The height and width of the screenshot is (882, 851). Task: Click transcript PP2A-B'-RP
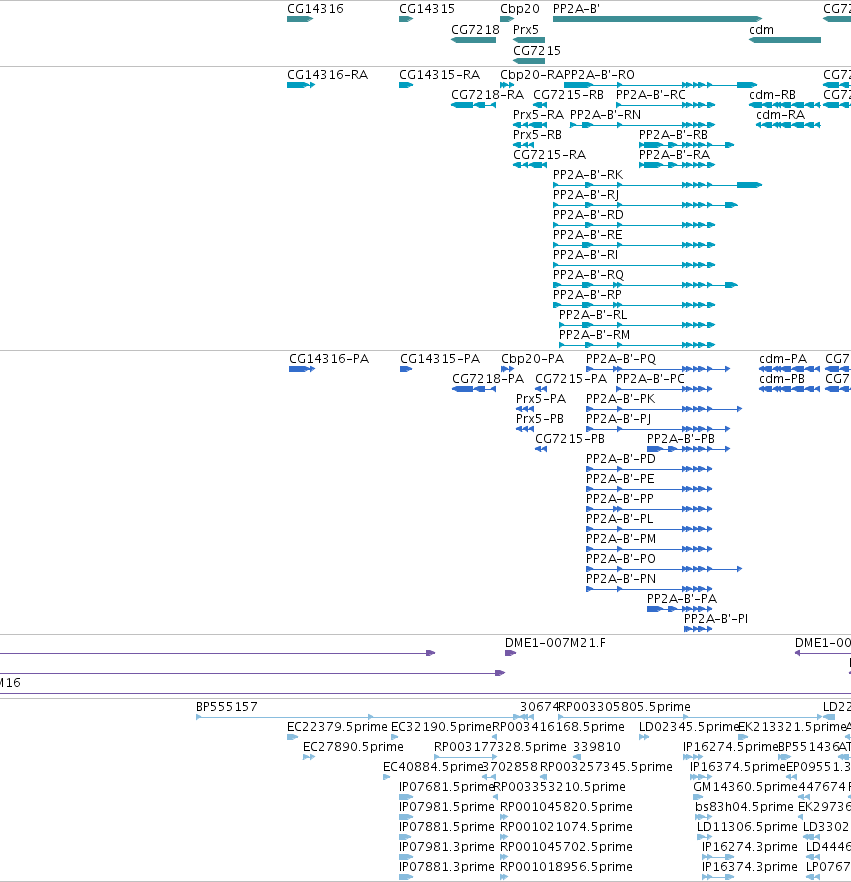pyautogui.click(x=587, y=295)
